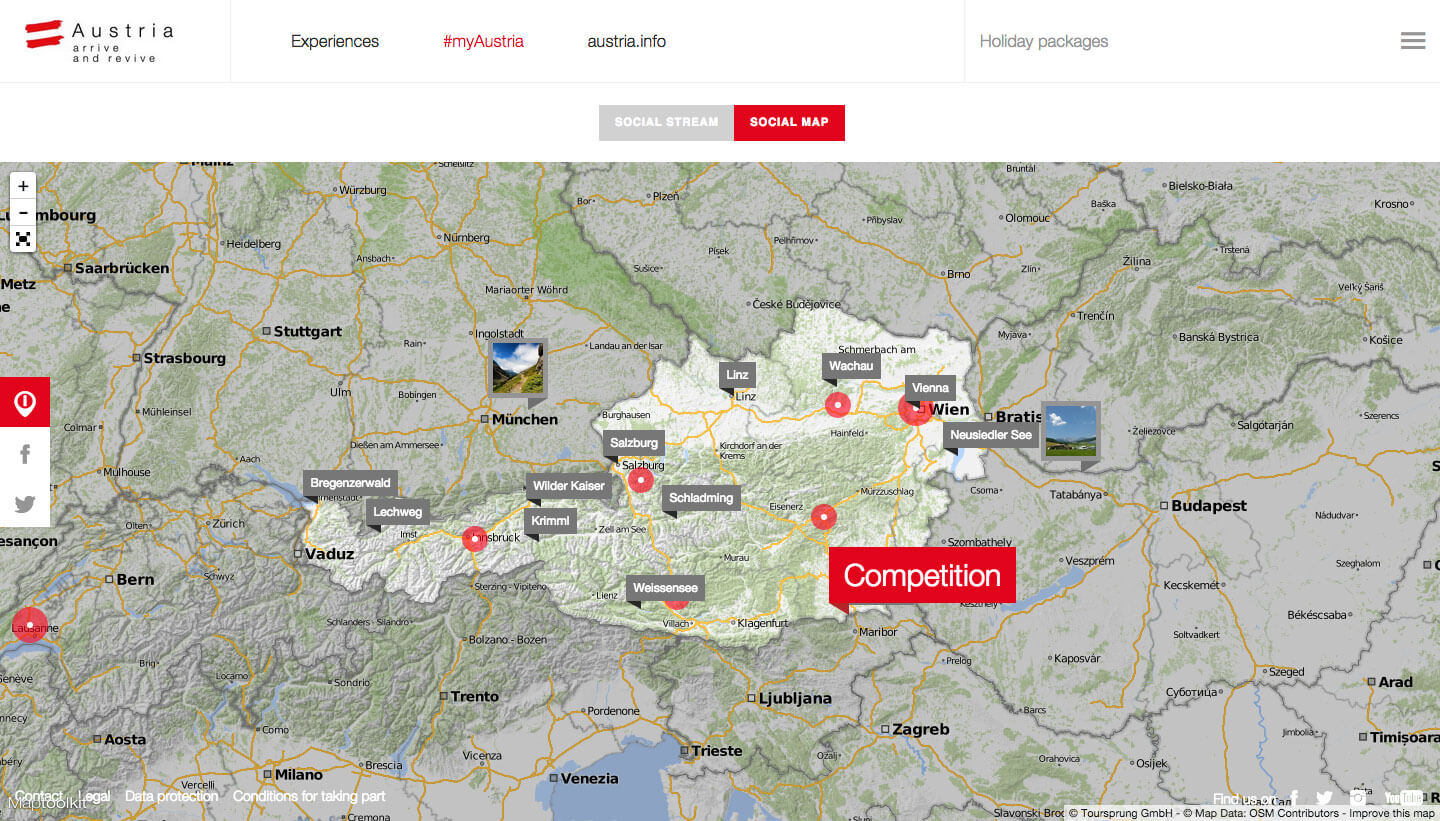Open the photo thumbnail near Neusiedler See

[x=1069, y=430]
